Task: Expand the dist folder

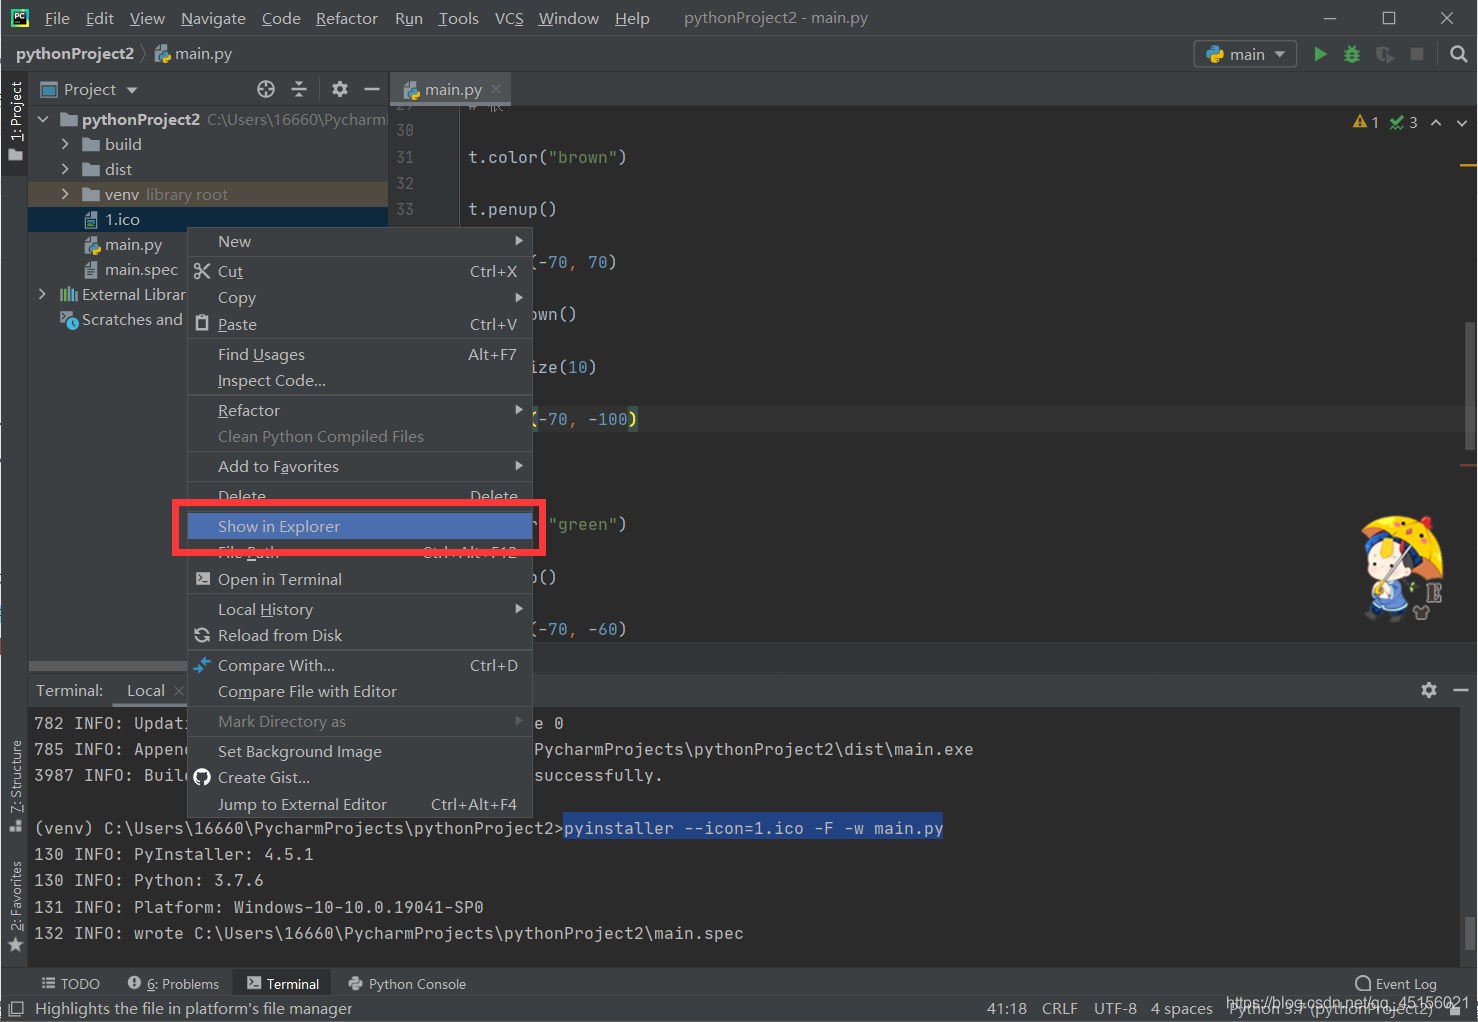Action: pos(65,169)
